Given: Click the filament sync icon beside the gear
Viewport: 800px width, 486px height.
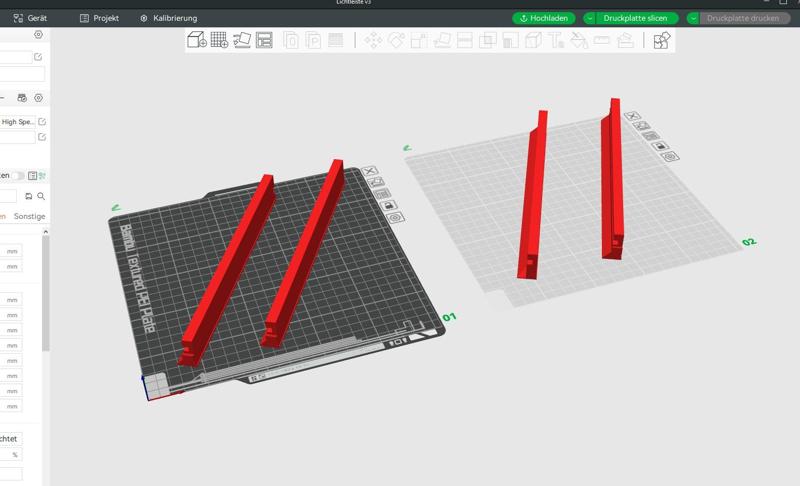Looking at the screenshot, I should [x=22, y=98].
